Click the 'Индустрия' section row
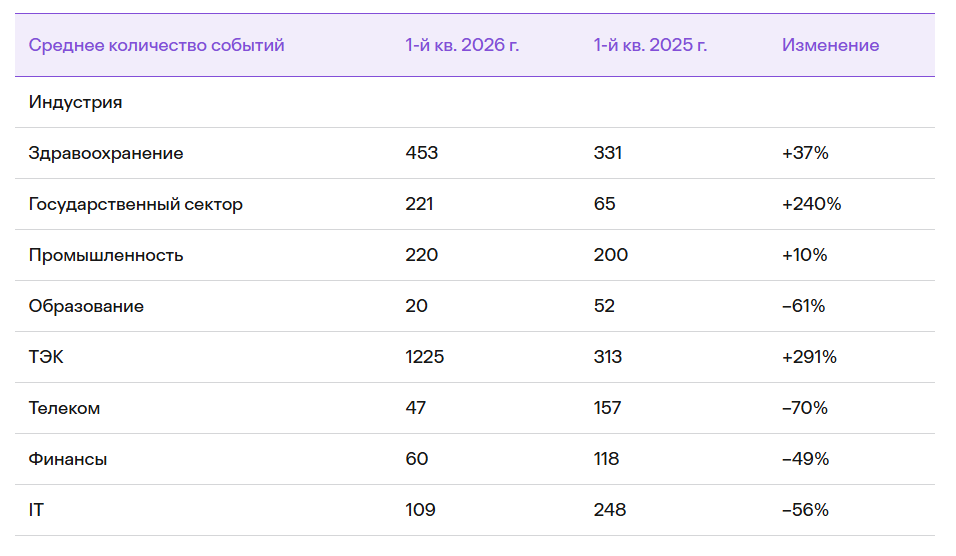 pos(475,102)
